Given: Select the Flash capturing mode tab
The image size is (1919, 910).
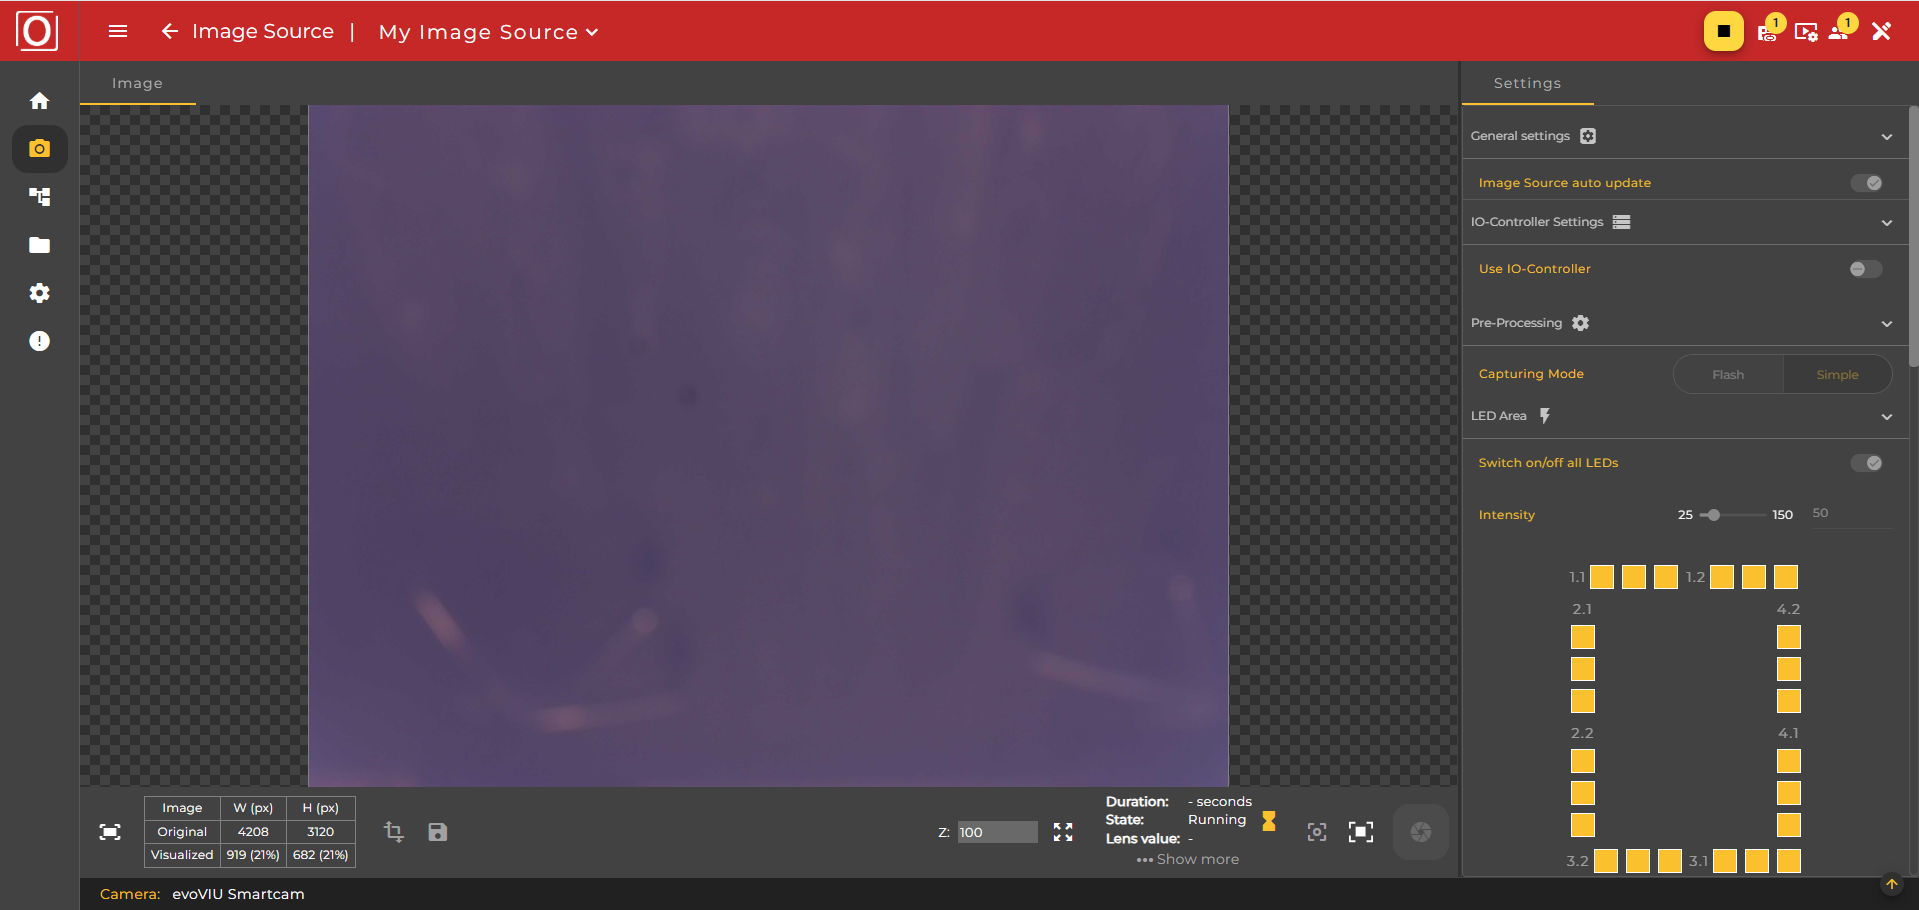Looking at the screenshot, I should 1727,373.
